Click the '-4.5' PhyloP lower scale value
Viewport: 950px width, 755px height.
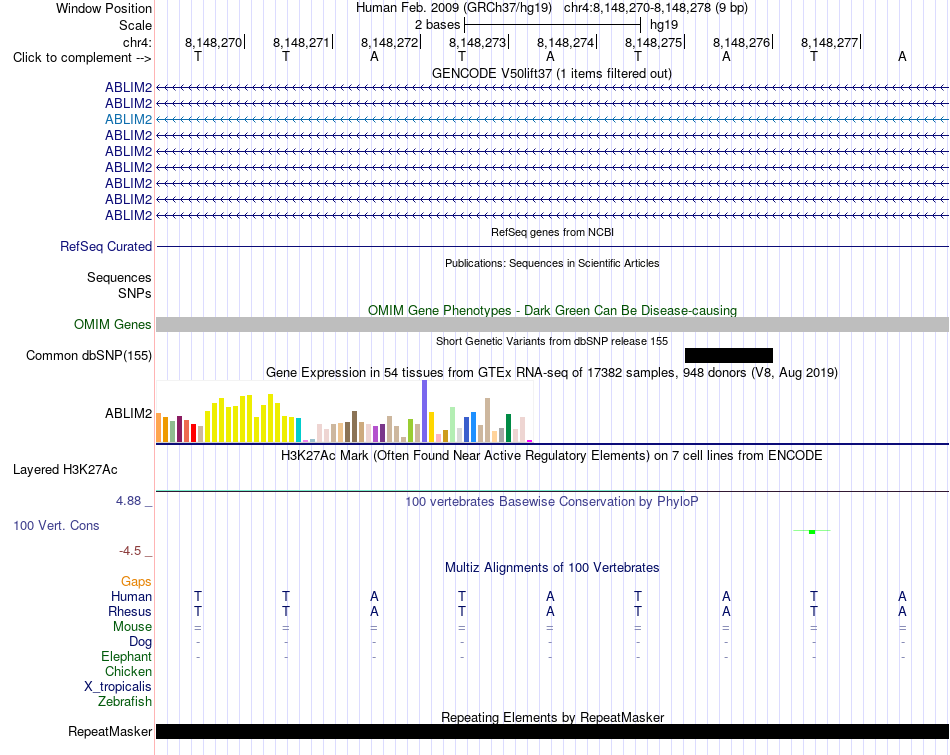pos(130,551)
